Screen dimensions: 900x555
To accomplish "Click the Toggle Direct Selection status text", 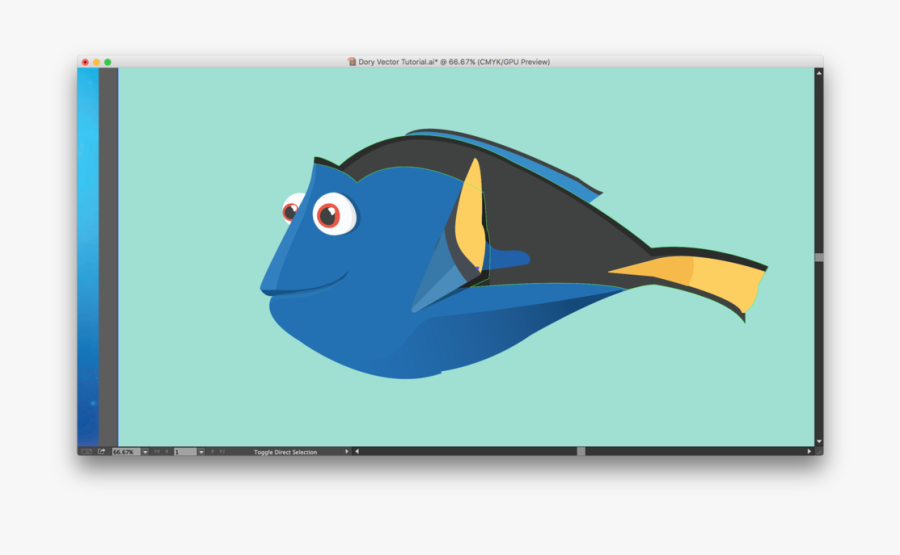I will coord(285,452).
